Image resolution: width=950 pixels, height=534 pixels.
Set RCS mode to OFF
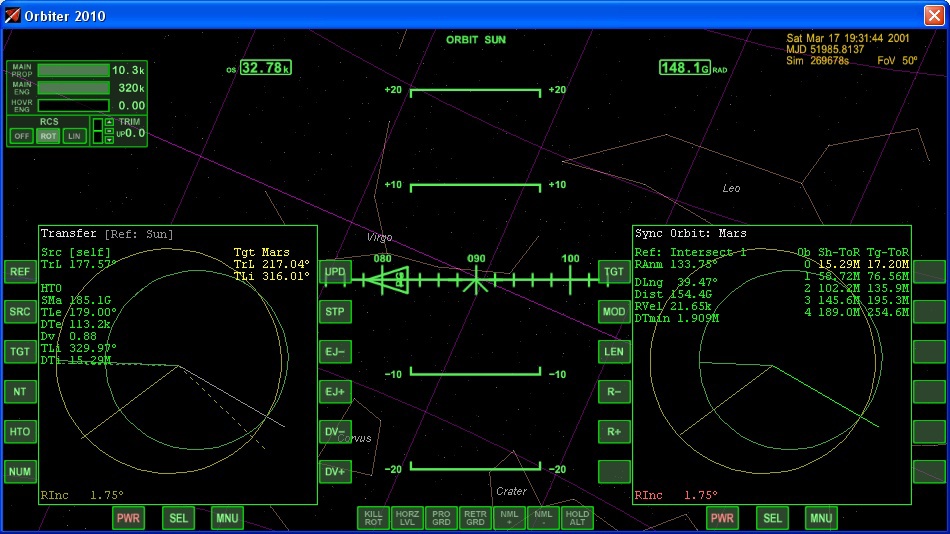click(x=22, y=136)
